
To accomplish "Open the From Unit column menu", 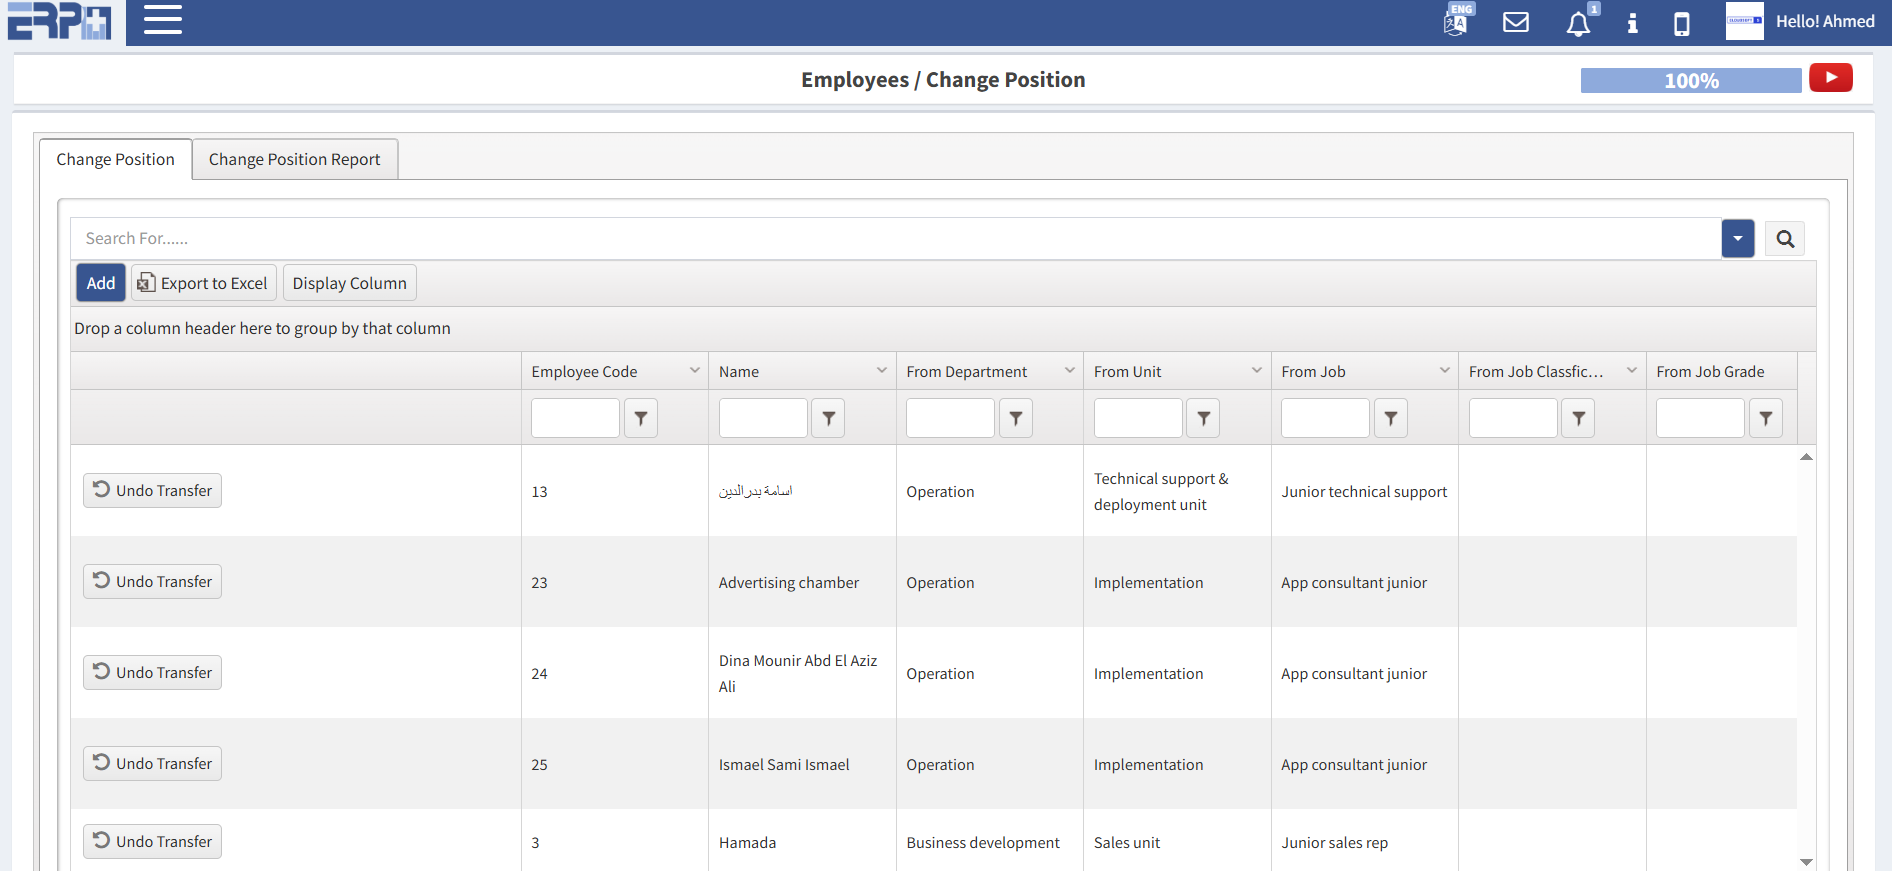I will coord(1257,371).
